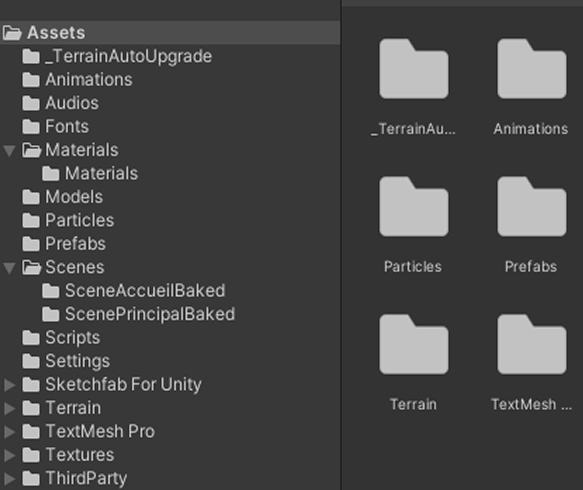Open the Prefabs folder icon in grid

click(532, 206)
